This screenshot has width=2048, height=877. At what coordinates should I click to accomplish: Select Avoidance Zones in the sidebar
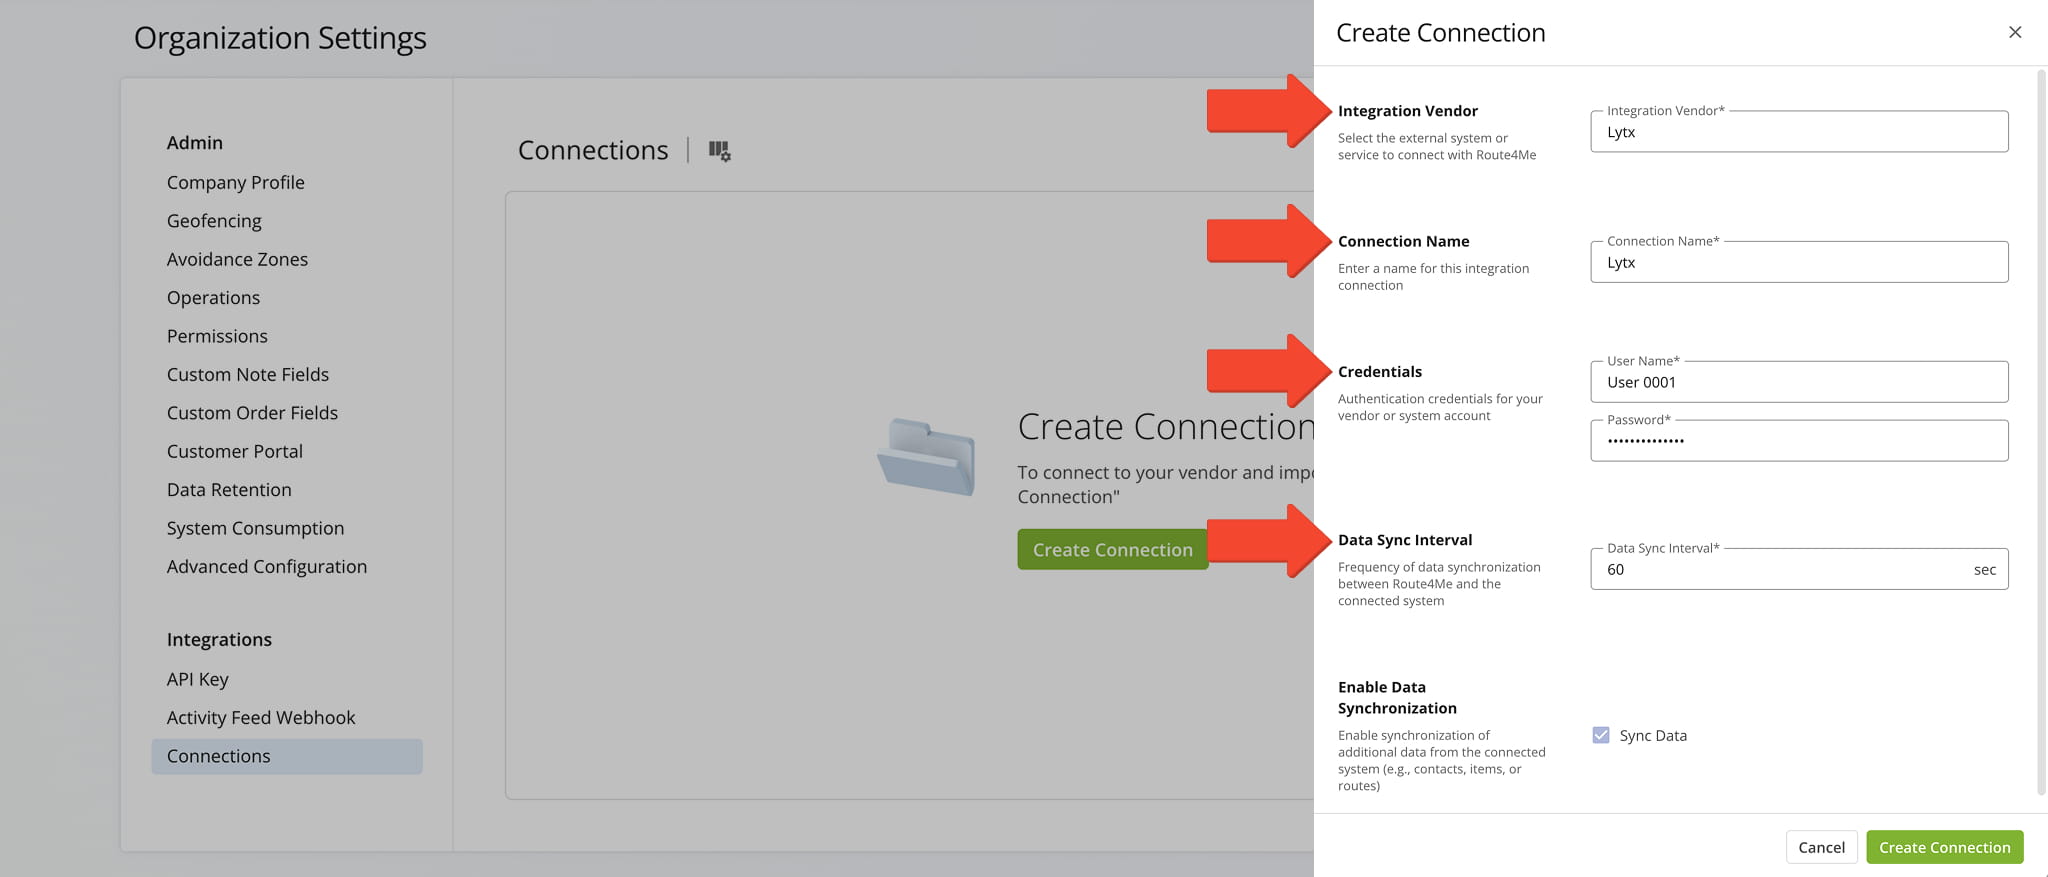tap(237, 259)
